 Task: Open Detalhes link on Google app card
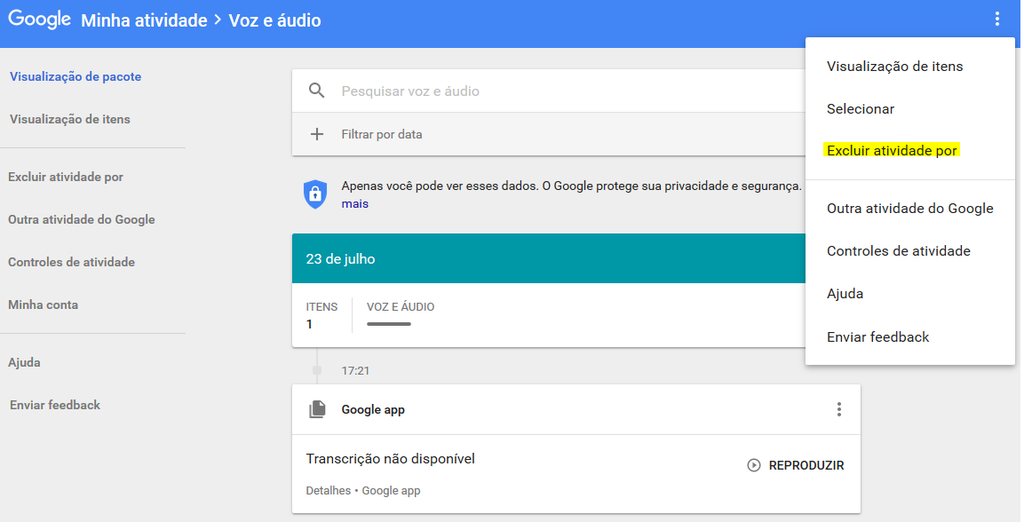point(328,491)
